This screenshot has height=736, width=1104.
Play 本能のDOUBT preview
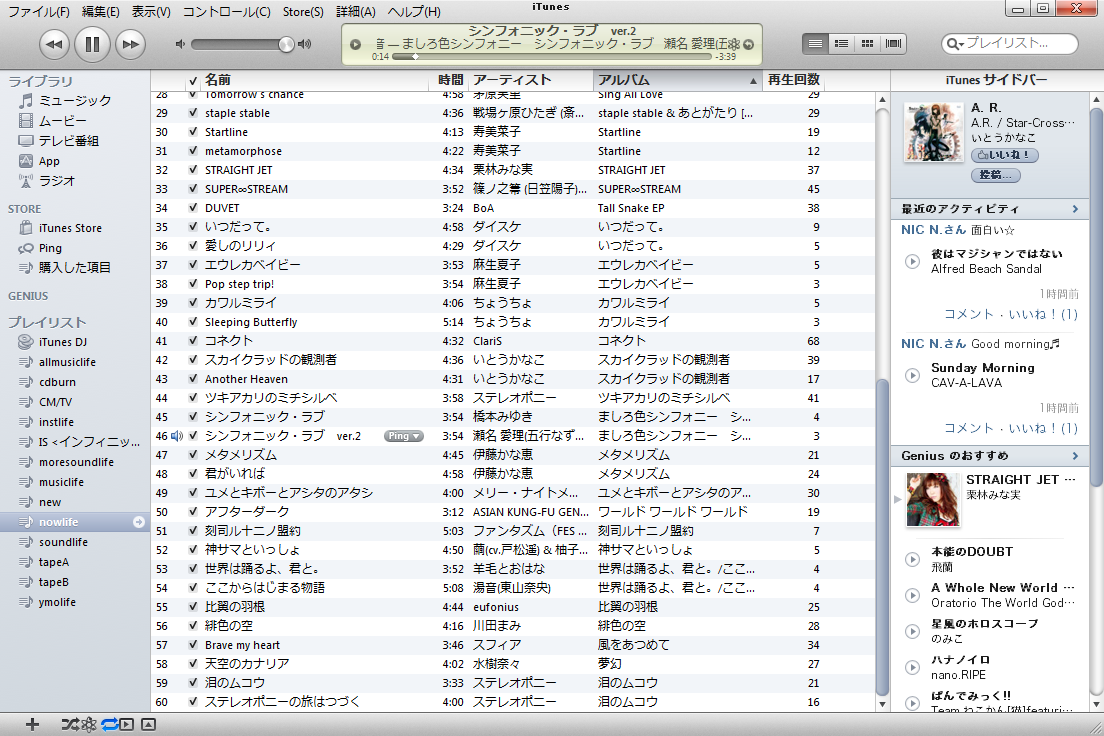click(x=912, y=559)
